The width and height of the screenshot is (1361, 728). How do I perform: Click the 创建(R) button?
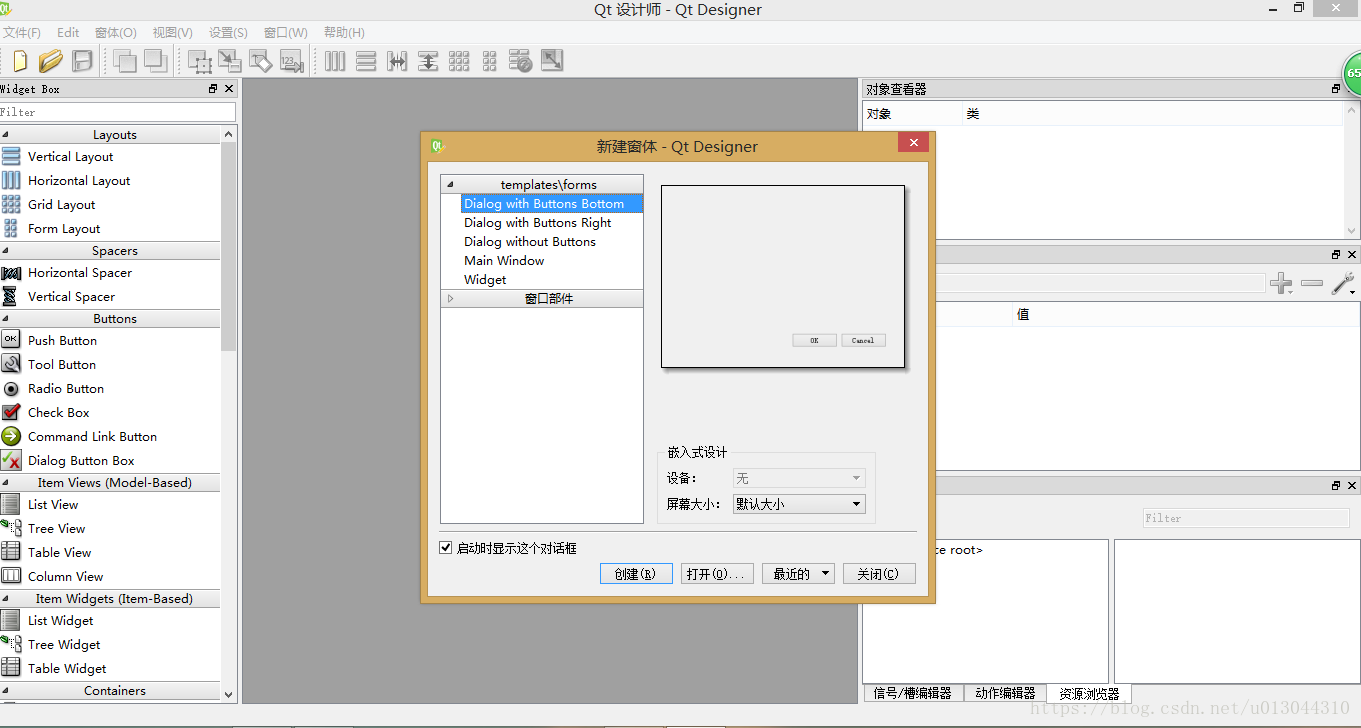(x=636, y=573)
